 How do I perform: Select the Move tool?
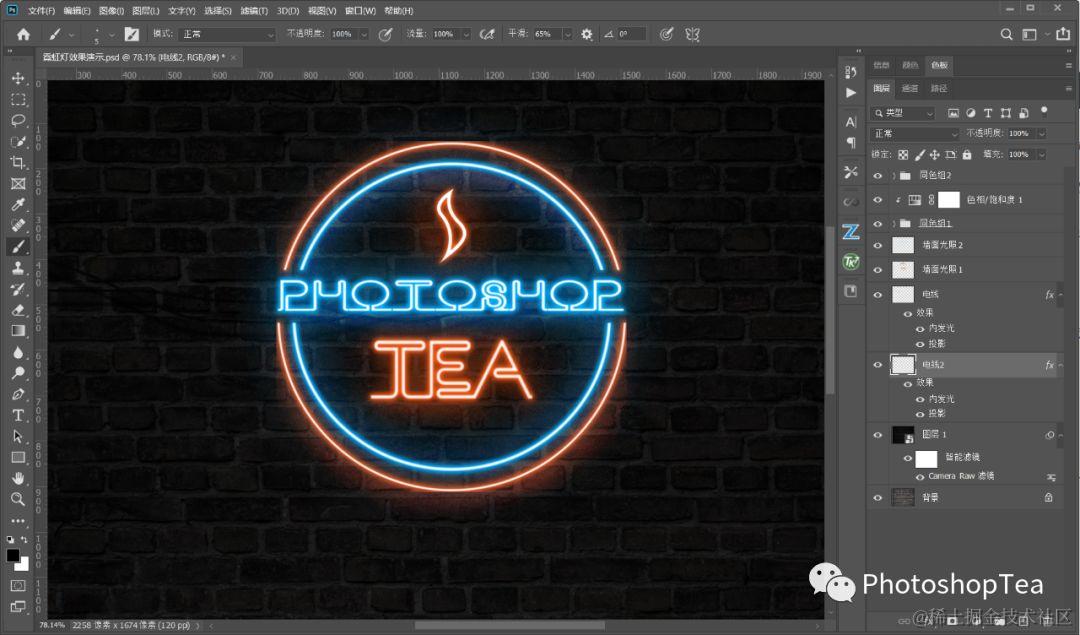click(x=18, y=78)
